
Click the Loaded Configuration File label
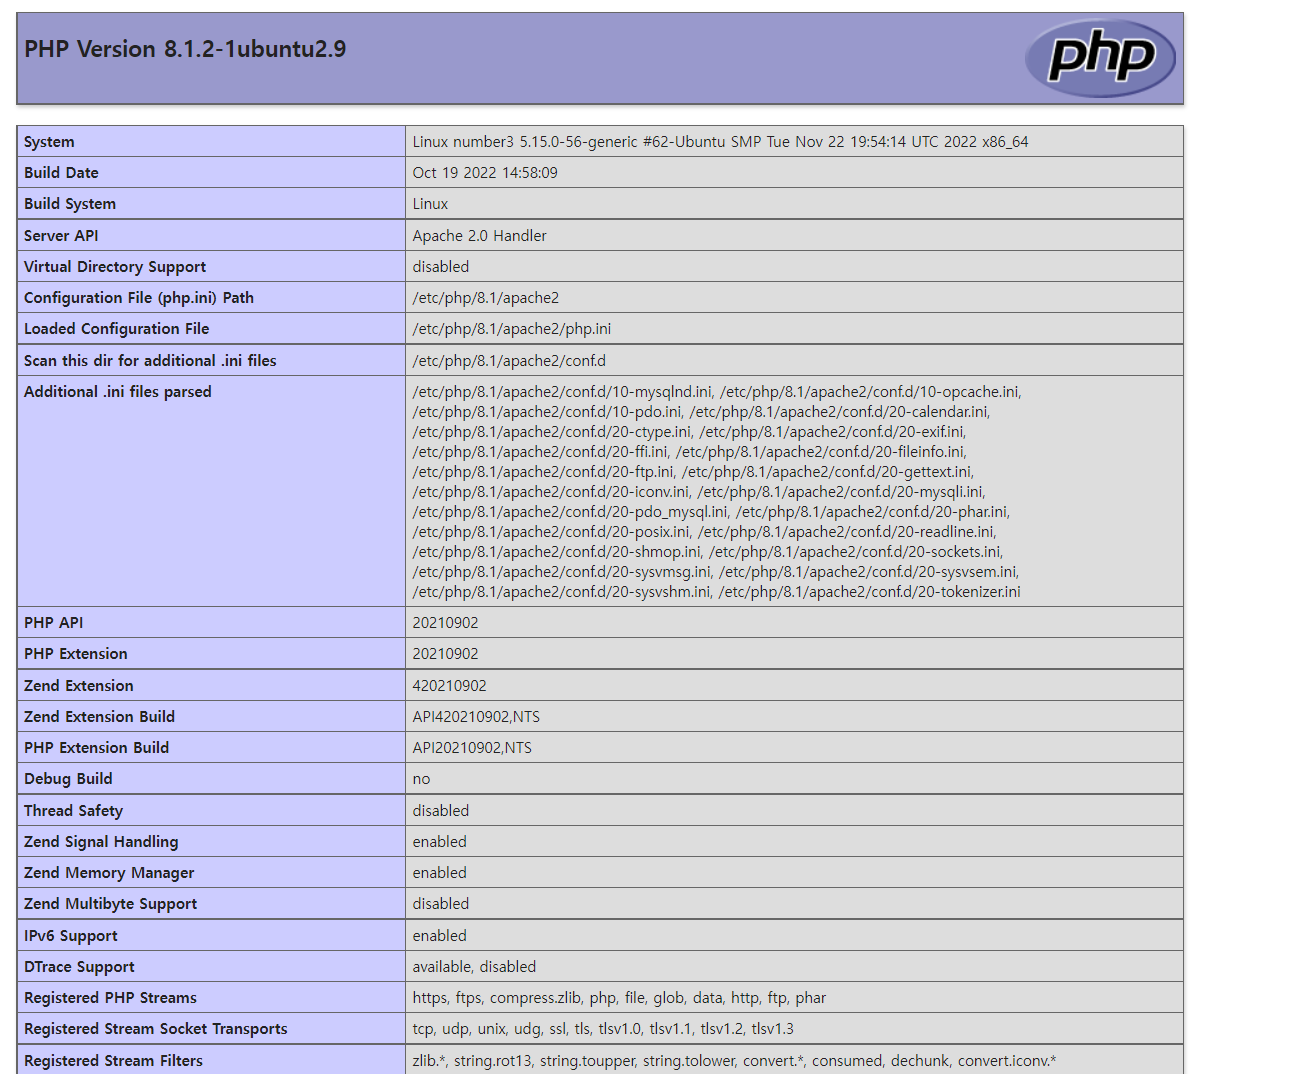116,329
